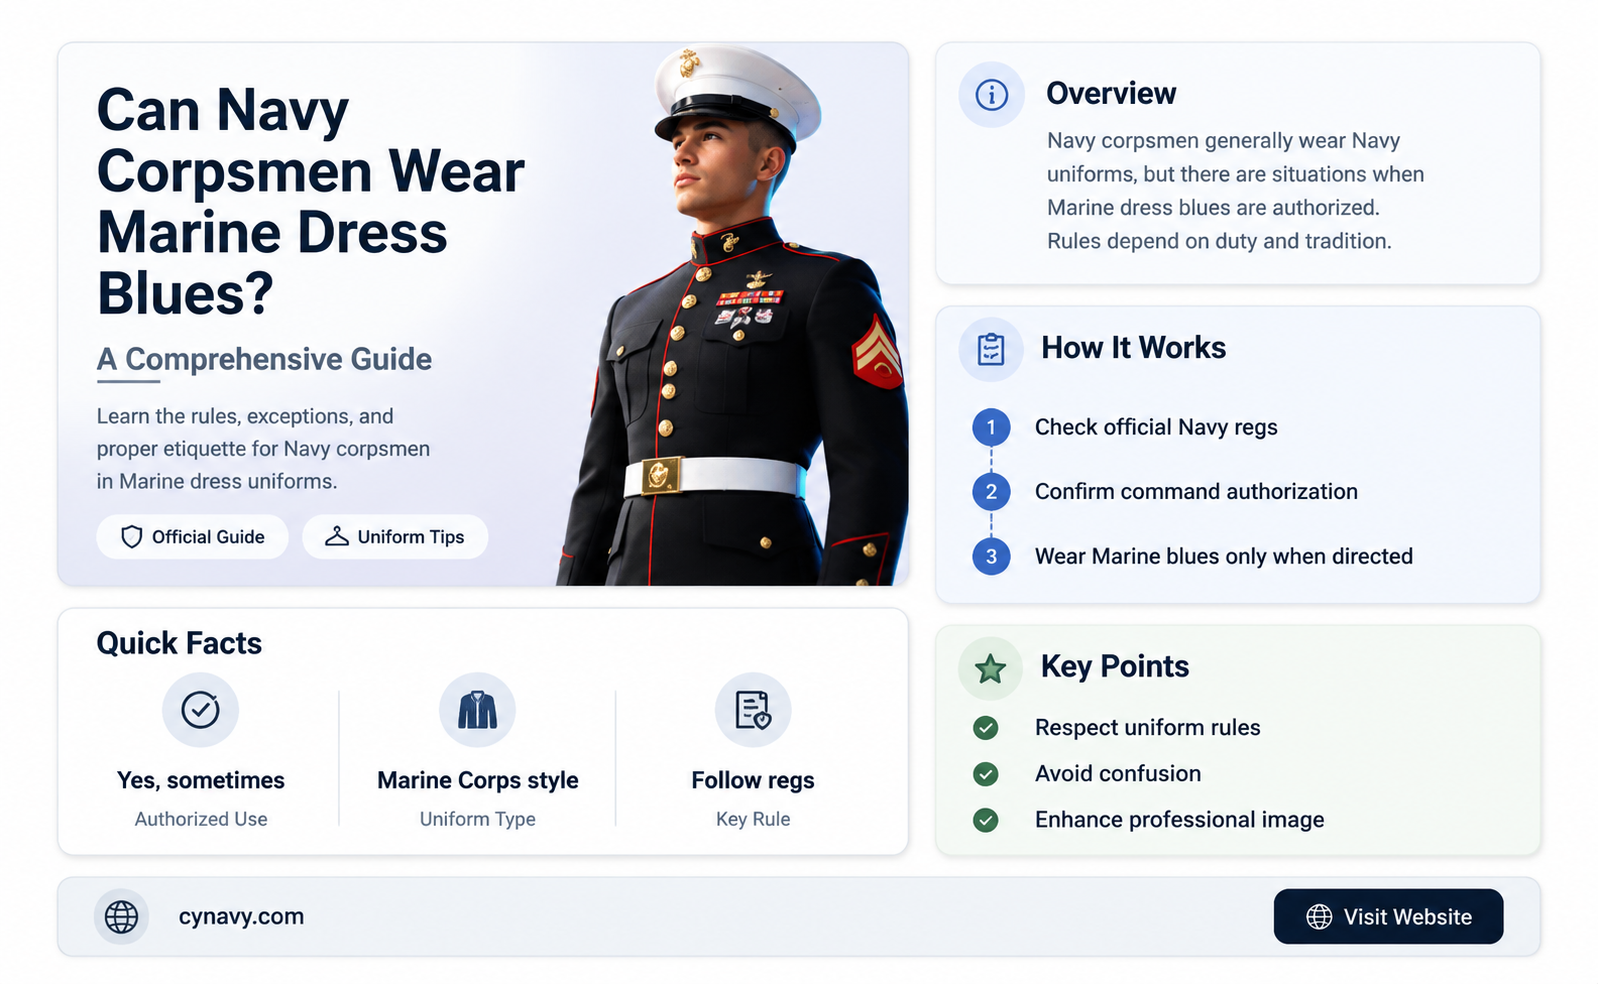Click the jacket icon above Marine Corps style
The width and height of the screenshot is (1598, 984).
(x=477, y=710)
